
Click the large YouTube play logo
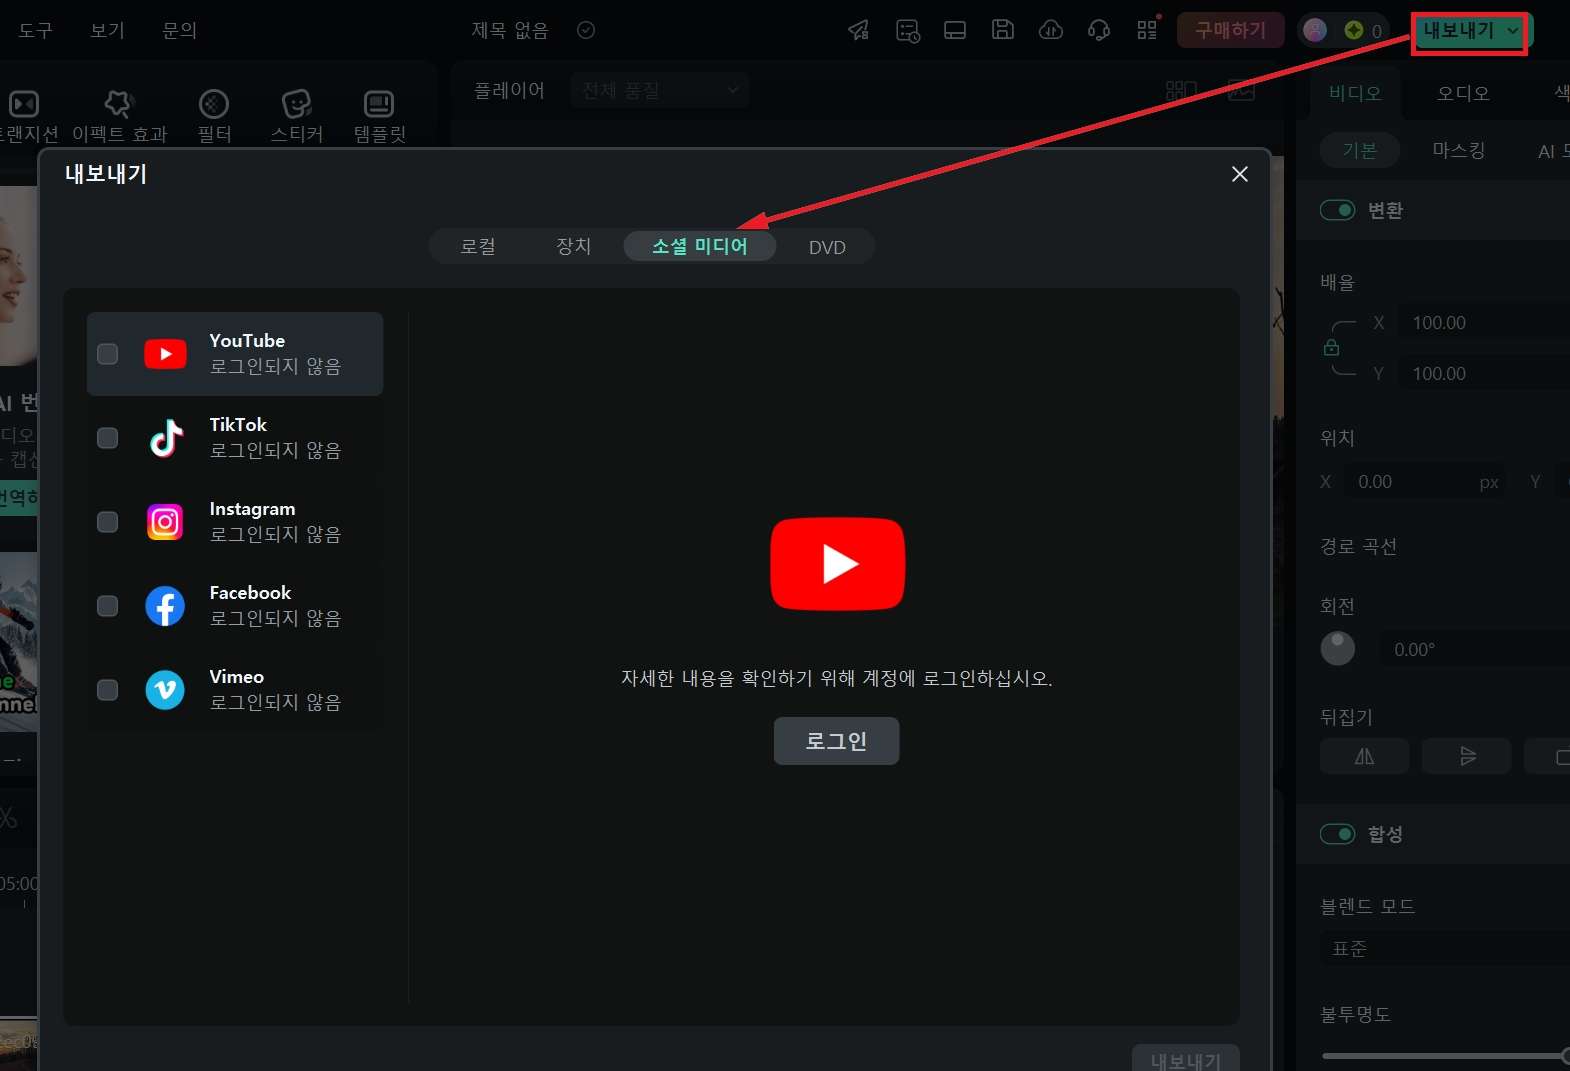pyautogui.click(x=838, y=564)
